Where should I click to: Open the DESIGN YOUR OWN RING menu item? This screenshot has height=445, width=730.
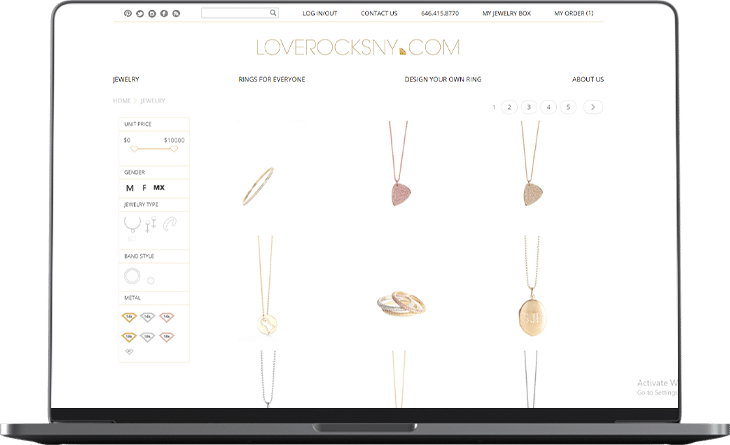[443, 80]
